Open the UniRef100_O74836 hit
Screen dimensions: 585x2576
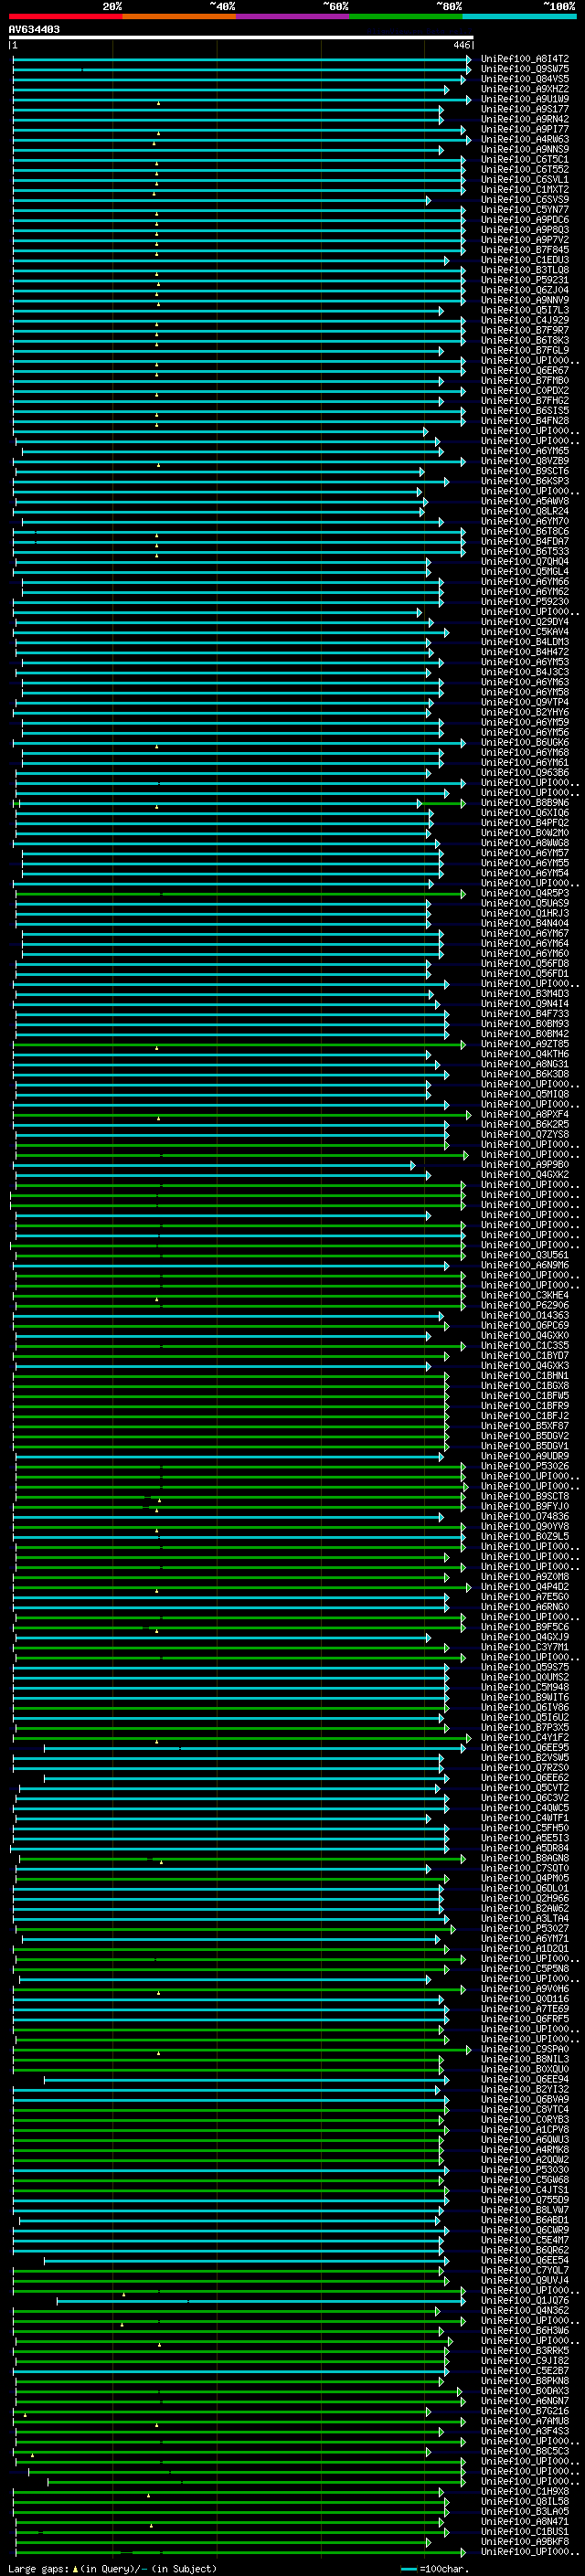[x=525, y=1516]
